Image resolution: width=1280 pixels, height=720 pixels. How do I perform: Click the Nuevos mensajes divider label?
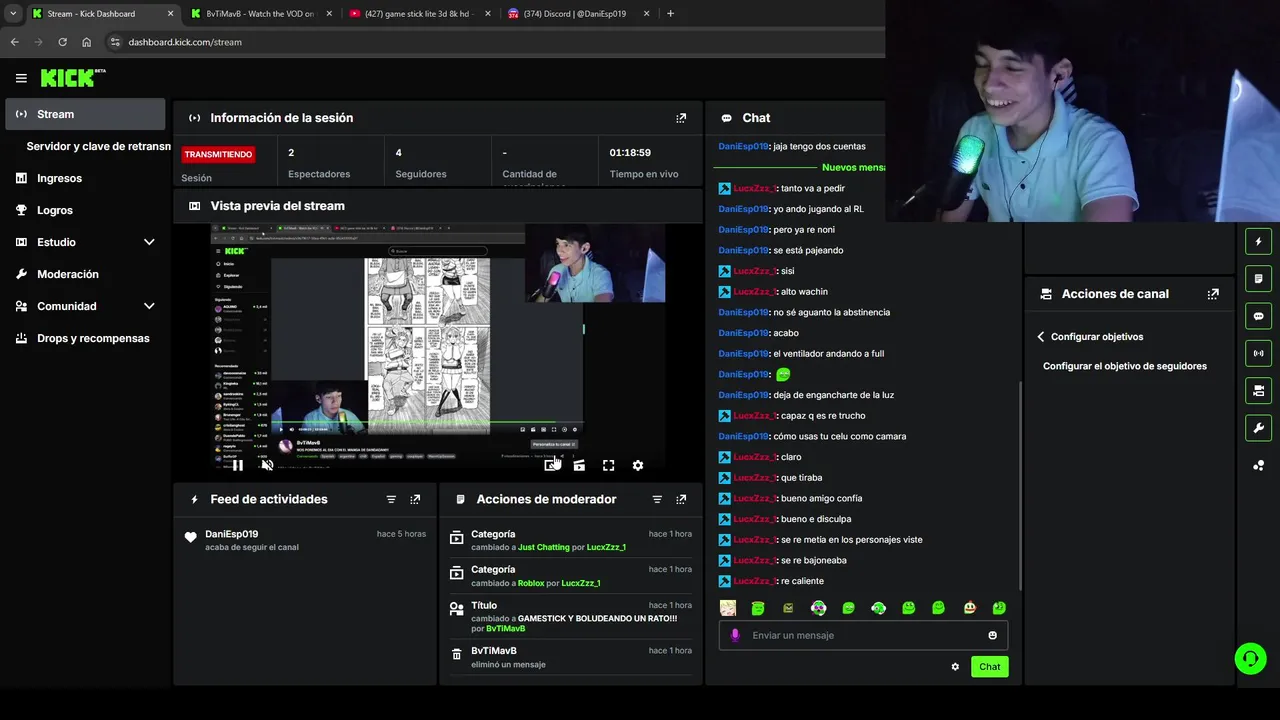(853, 167)
